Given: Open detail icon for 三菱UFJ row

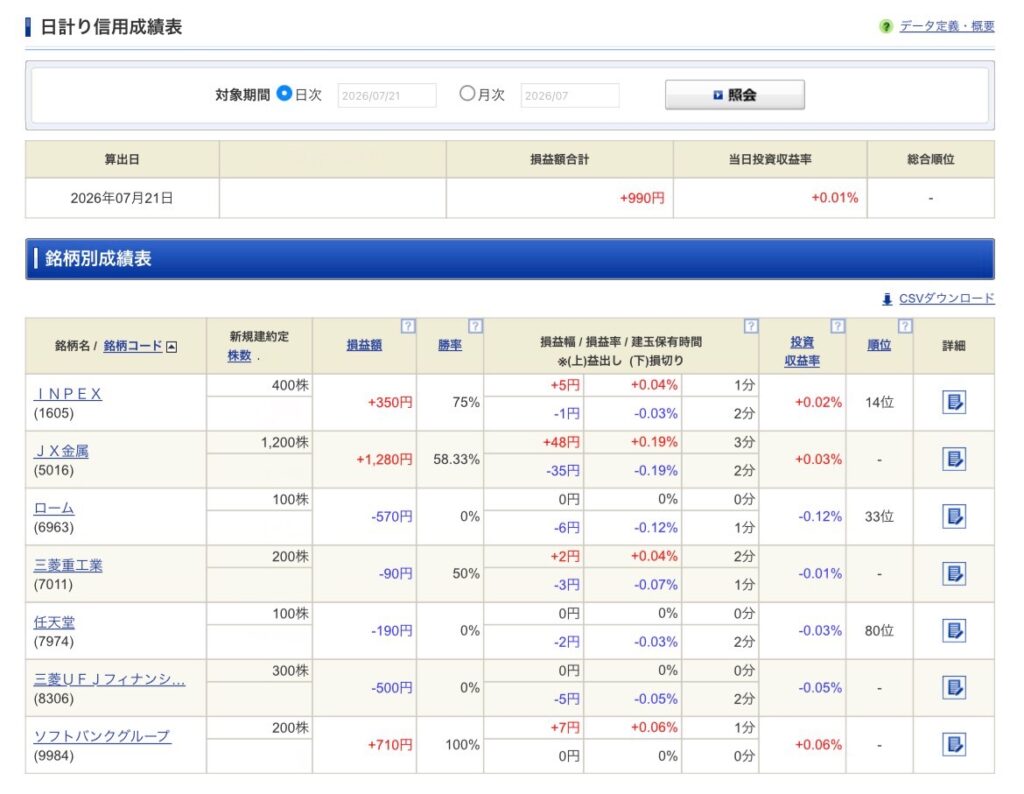Looking at the screenshot, I should coord(953,688).
